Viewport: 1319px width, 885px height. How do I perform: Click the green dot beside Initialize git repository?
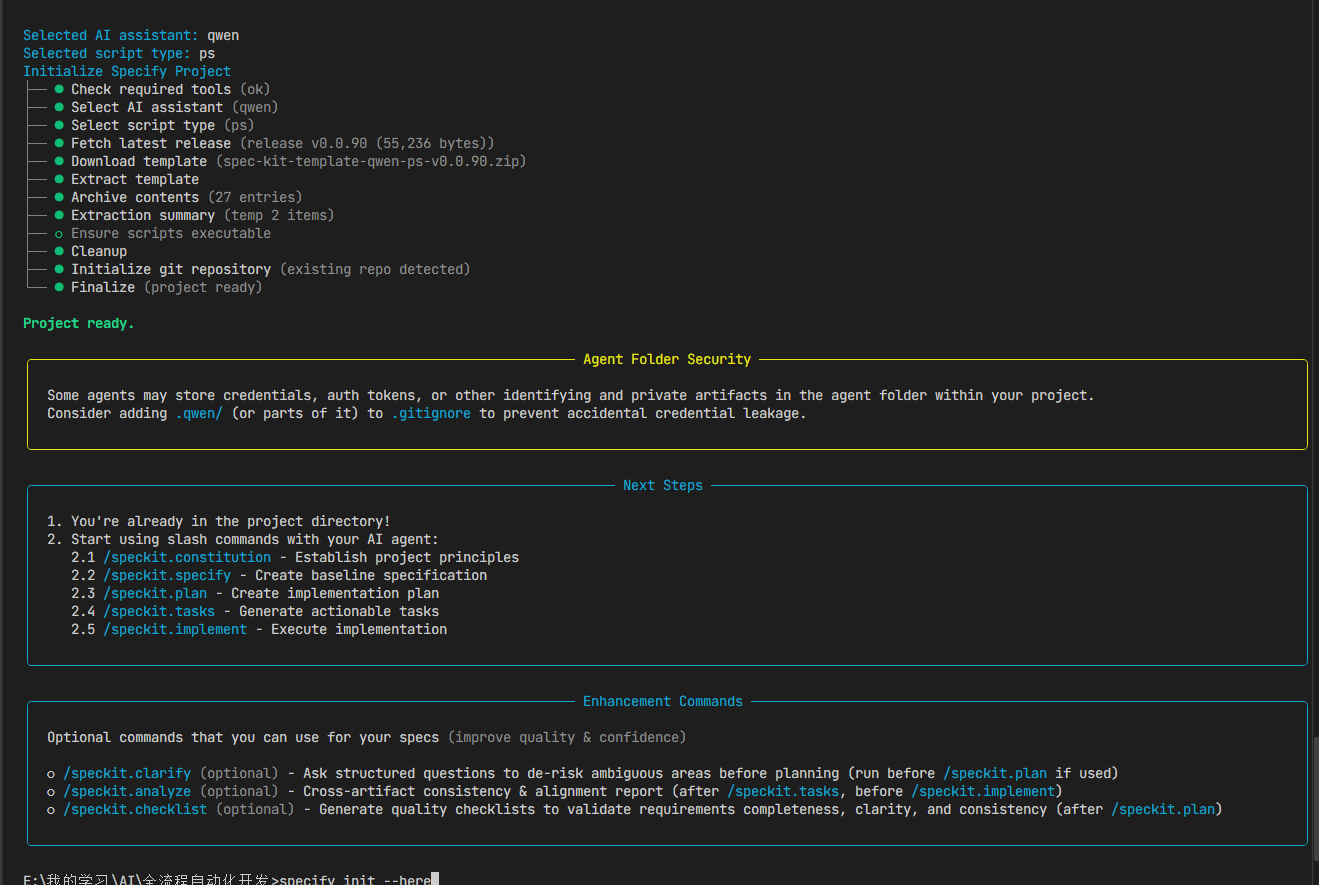pyautogui.click(x=59, y=270)
